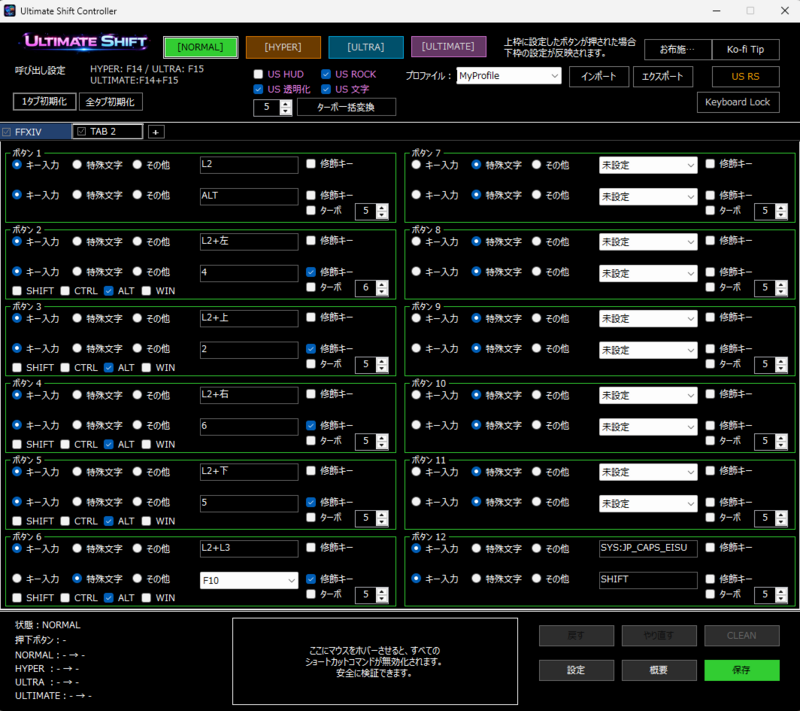Open ボタン 11 lower 未設定 dropdown

click(x=648, y=504)
